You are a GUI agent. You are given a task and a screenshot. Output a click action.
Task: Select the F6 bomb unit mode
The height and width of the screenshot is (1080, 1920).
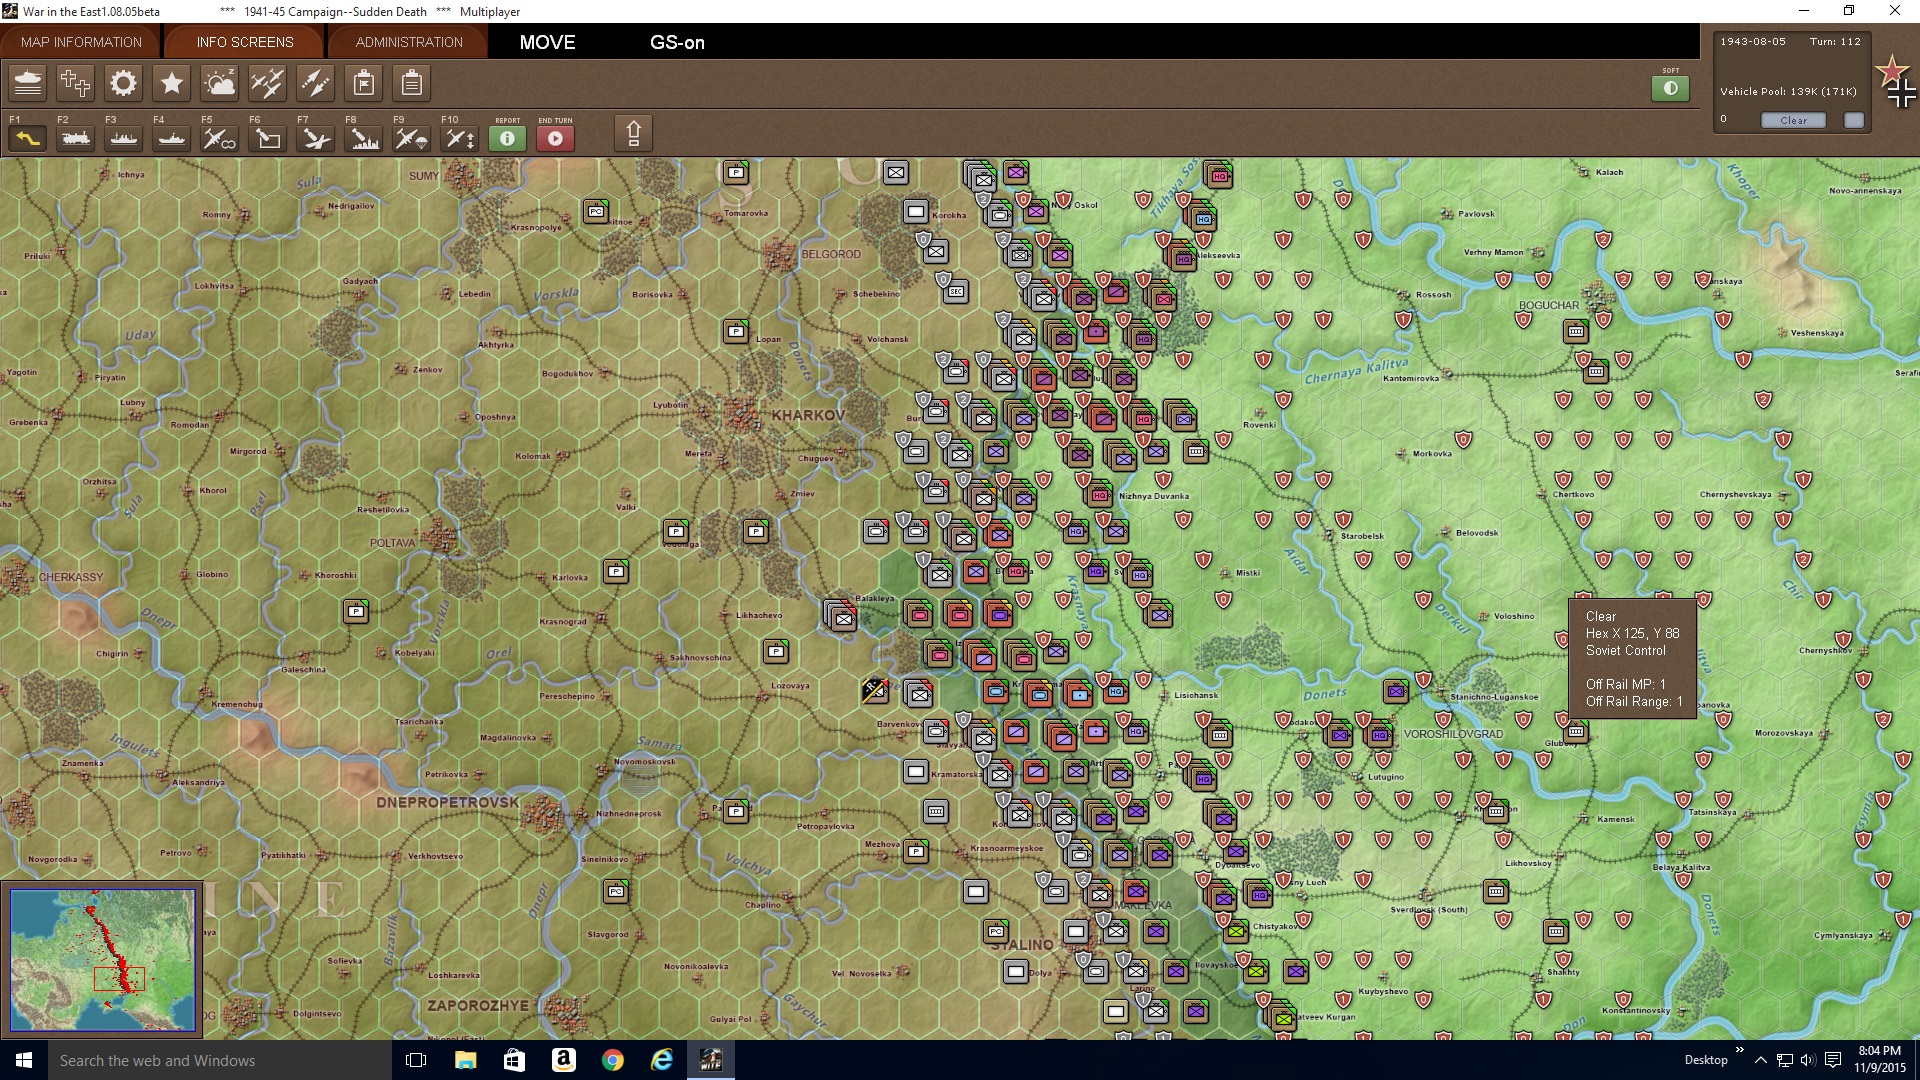(268, 139)
